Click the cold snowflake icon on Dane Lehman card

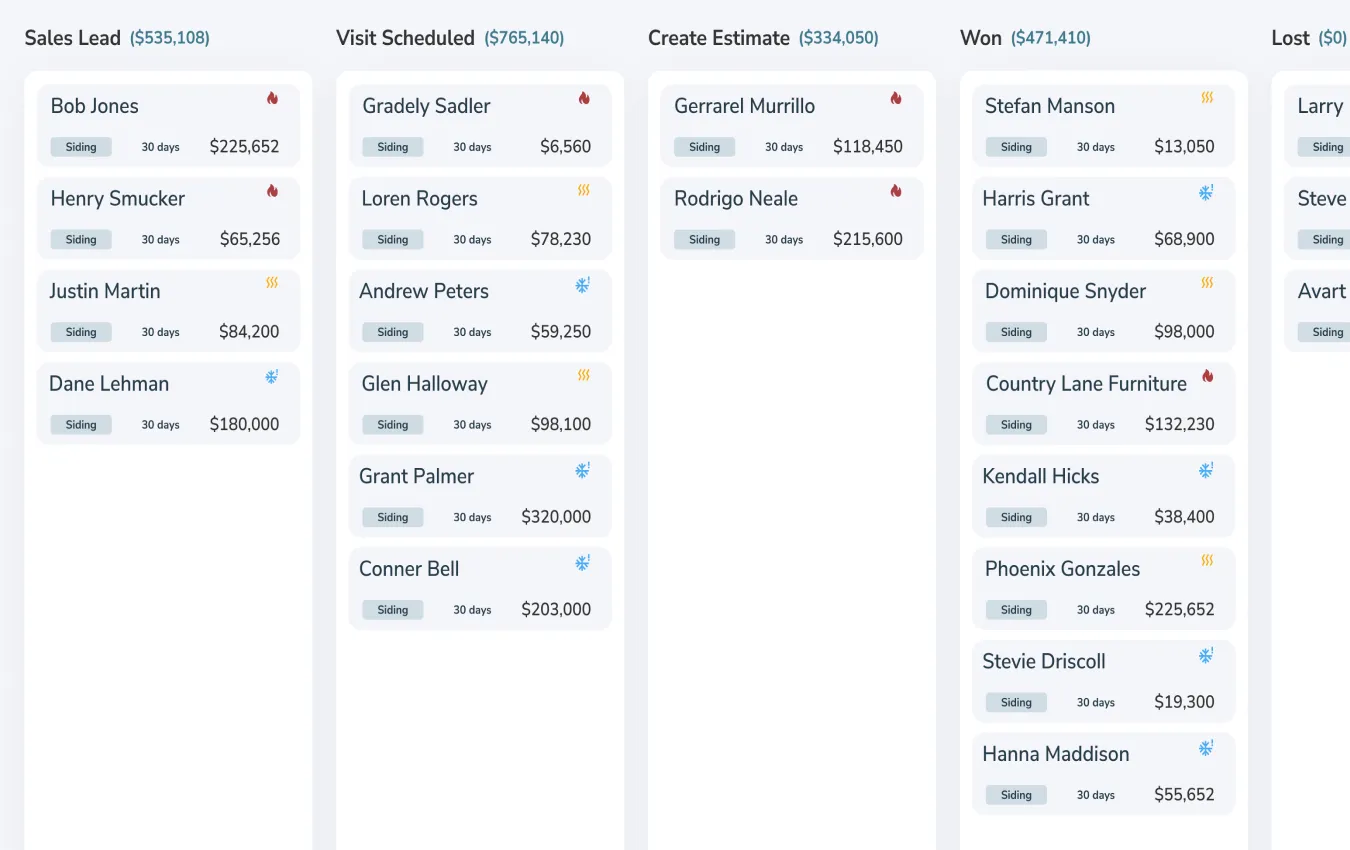(x=271, y=376)
